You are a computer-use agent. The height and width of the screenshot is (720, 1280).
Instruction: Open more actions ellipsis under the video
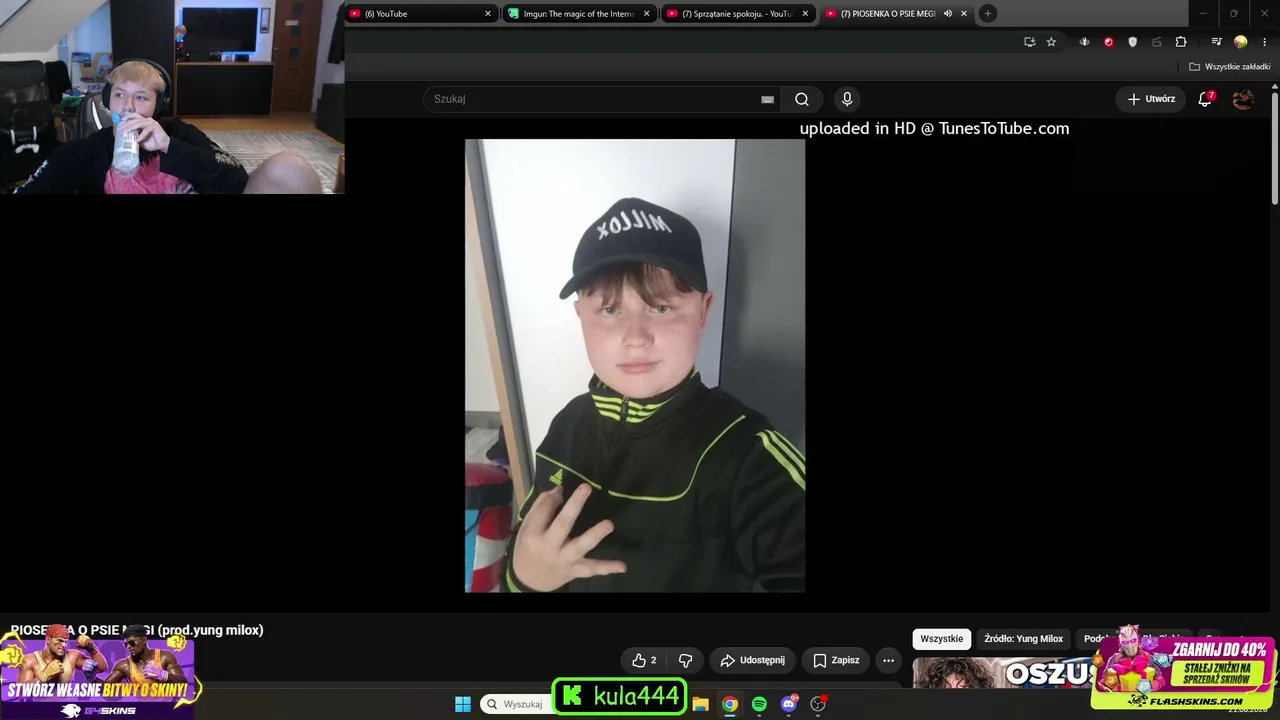pyautogui.click(x=888, y=660)
